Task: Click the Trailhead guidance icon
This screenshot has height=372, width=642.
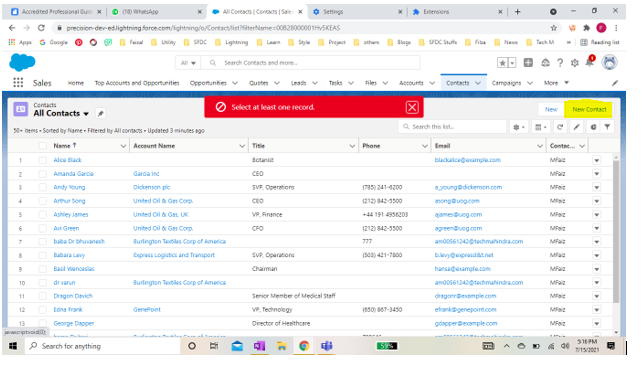Action: pos(545,63)
